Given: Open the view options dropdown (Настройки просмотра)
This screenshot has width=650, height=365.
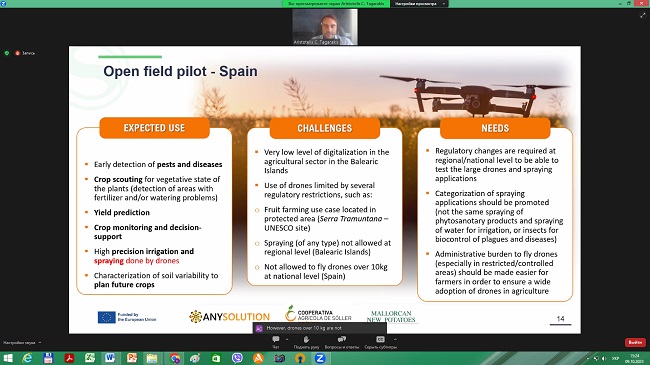Looking at the screenshot, I should pos(419,4).
